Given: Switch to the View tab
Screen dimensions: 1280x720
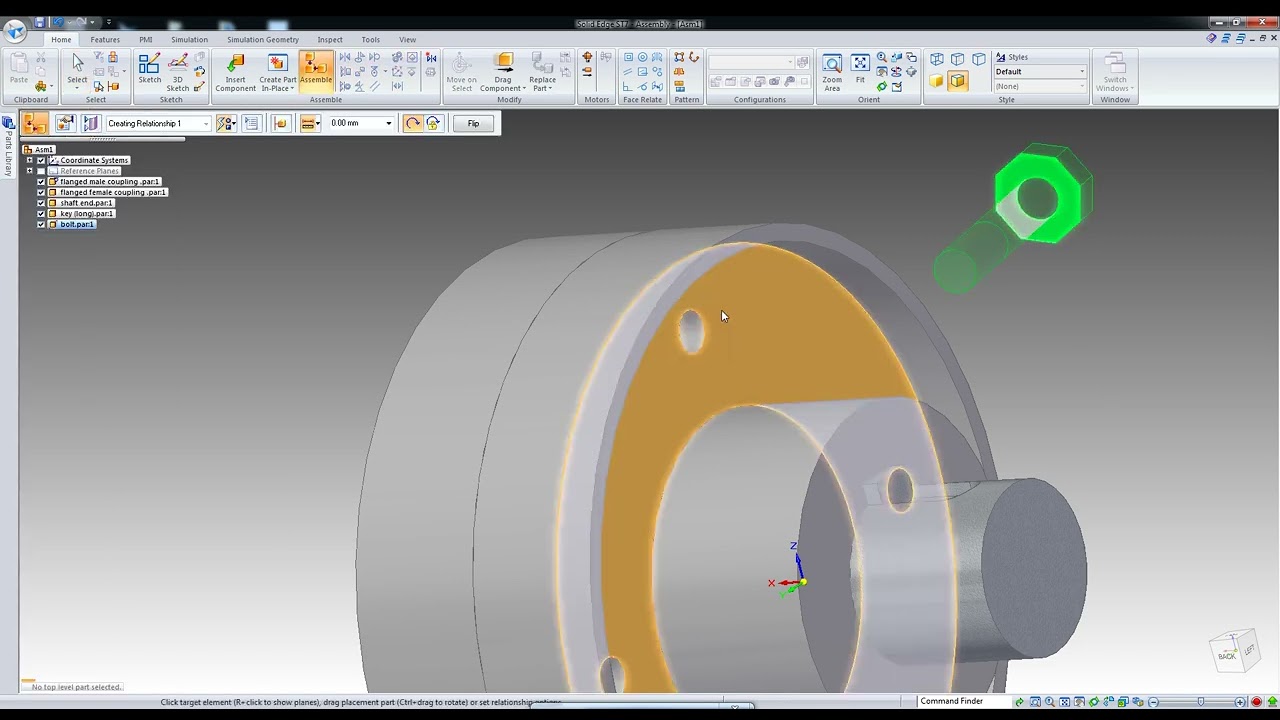Looking at the screenshot, I should (407, 40).
